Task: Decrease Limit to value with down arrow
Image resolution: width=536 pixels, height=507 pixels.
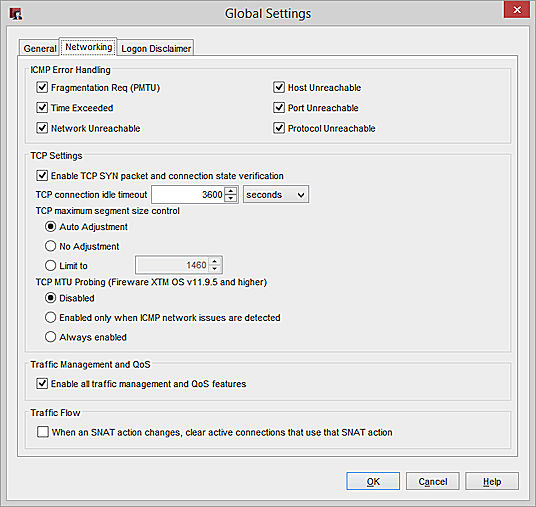Action: [215, 269]
